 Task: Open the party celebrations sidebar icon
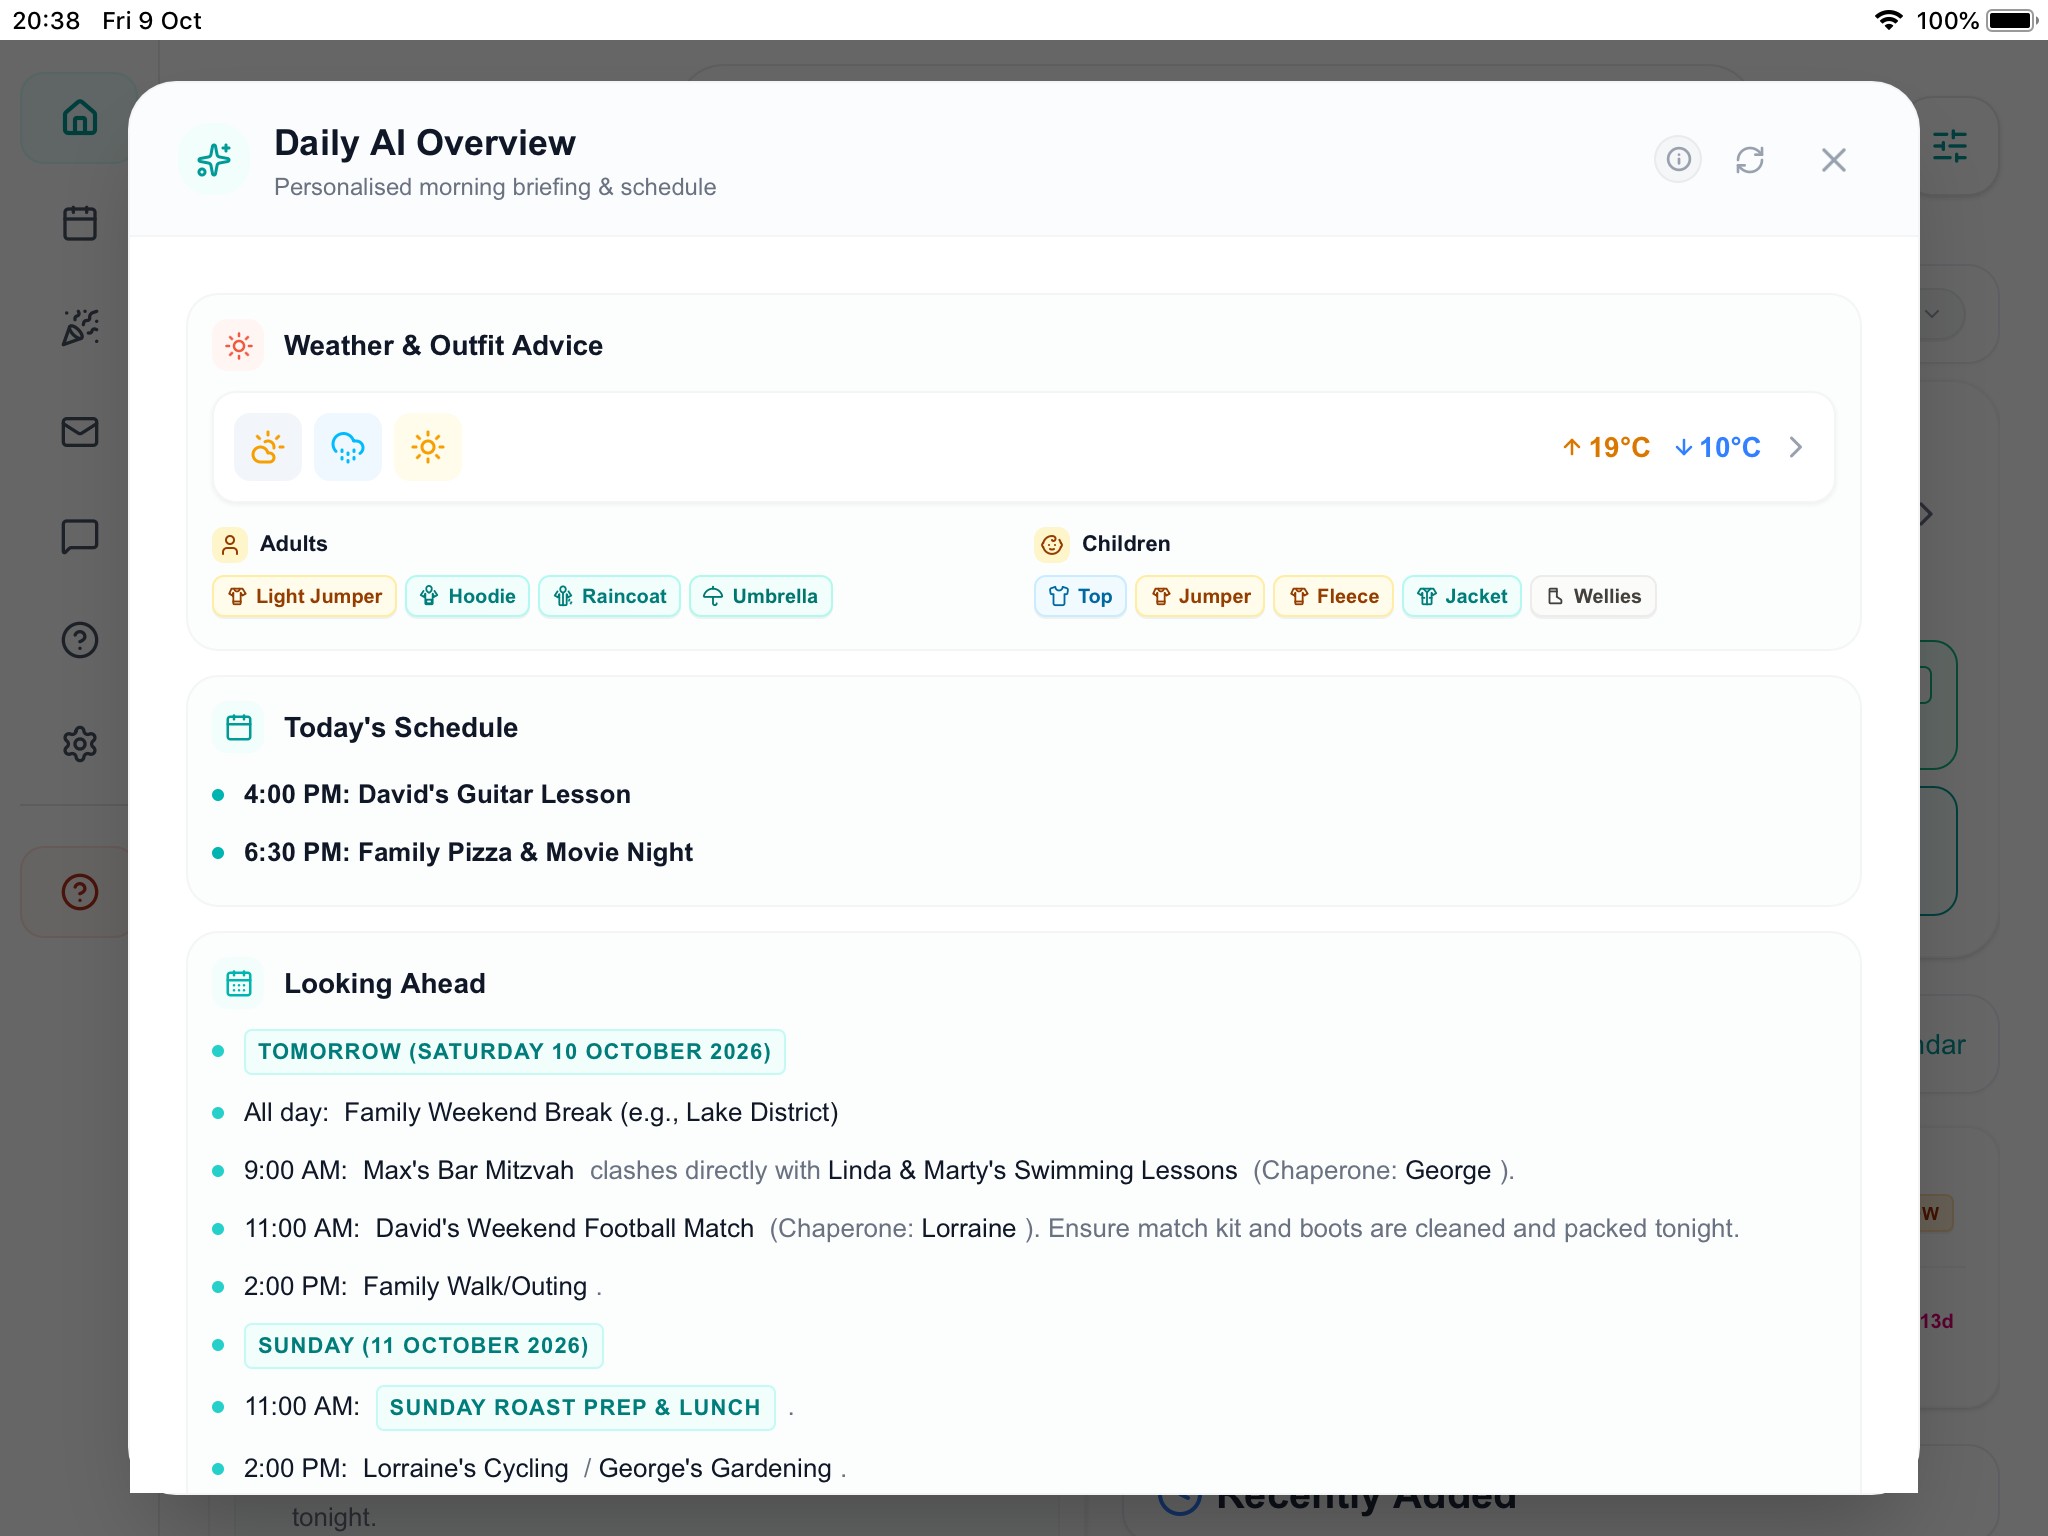point(80,327)
